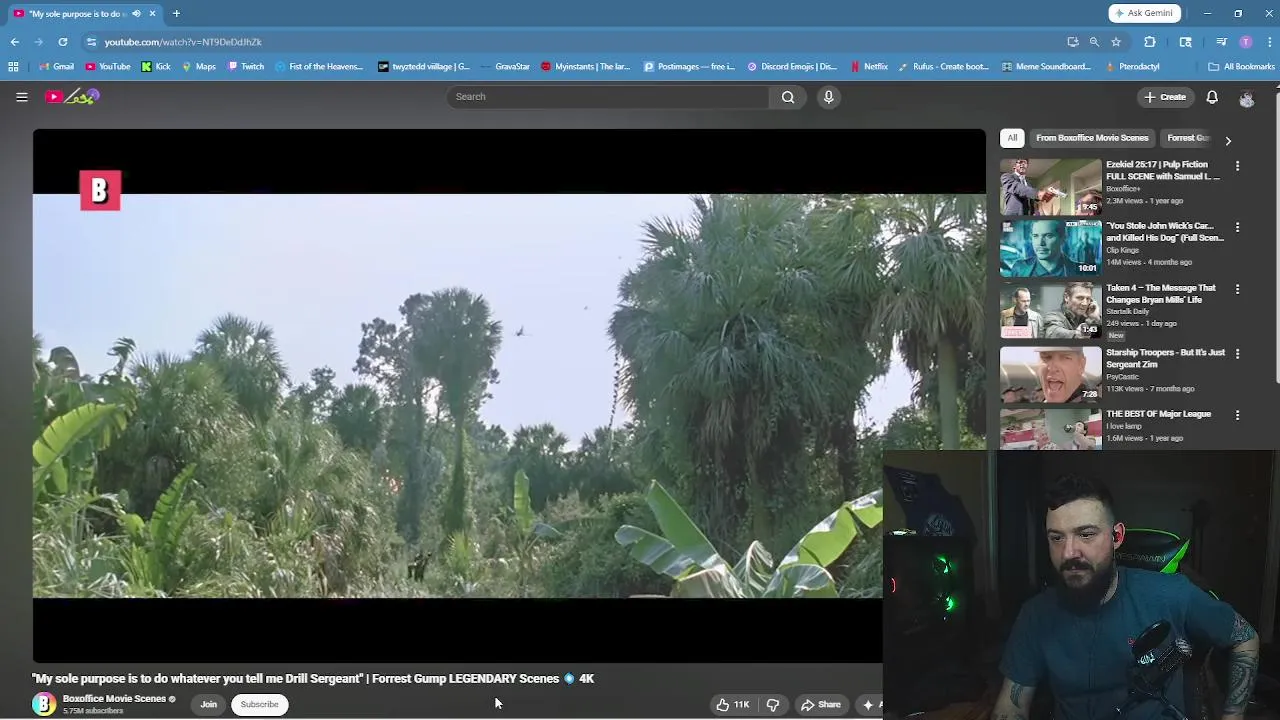The image size is (1280, 720).
Task: Open the YouTube account avatar menu
Action: 1246,98
